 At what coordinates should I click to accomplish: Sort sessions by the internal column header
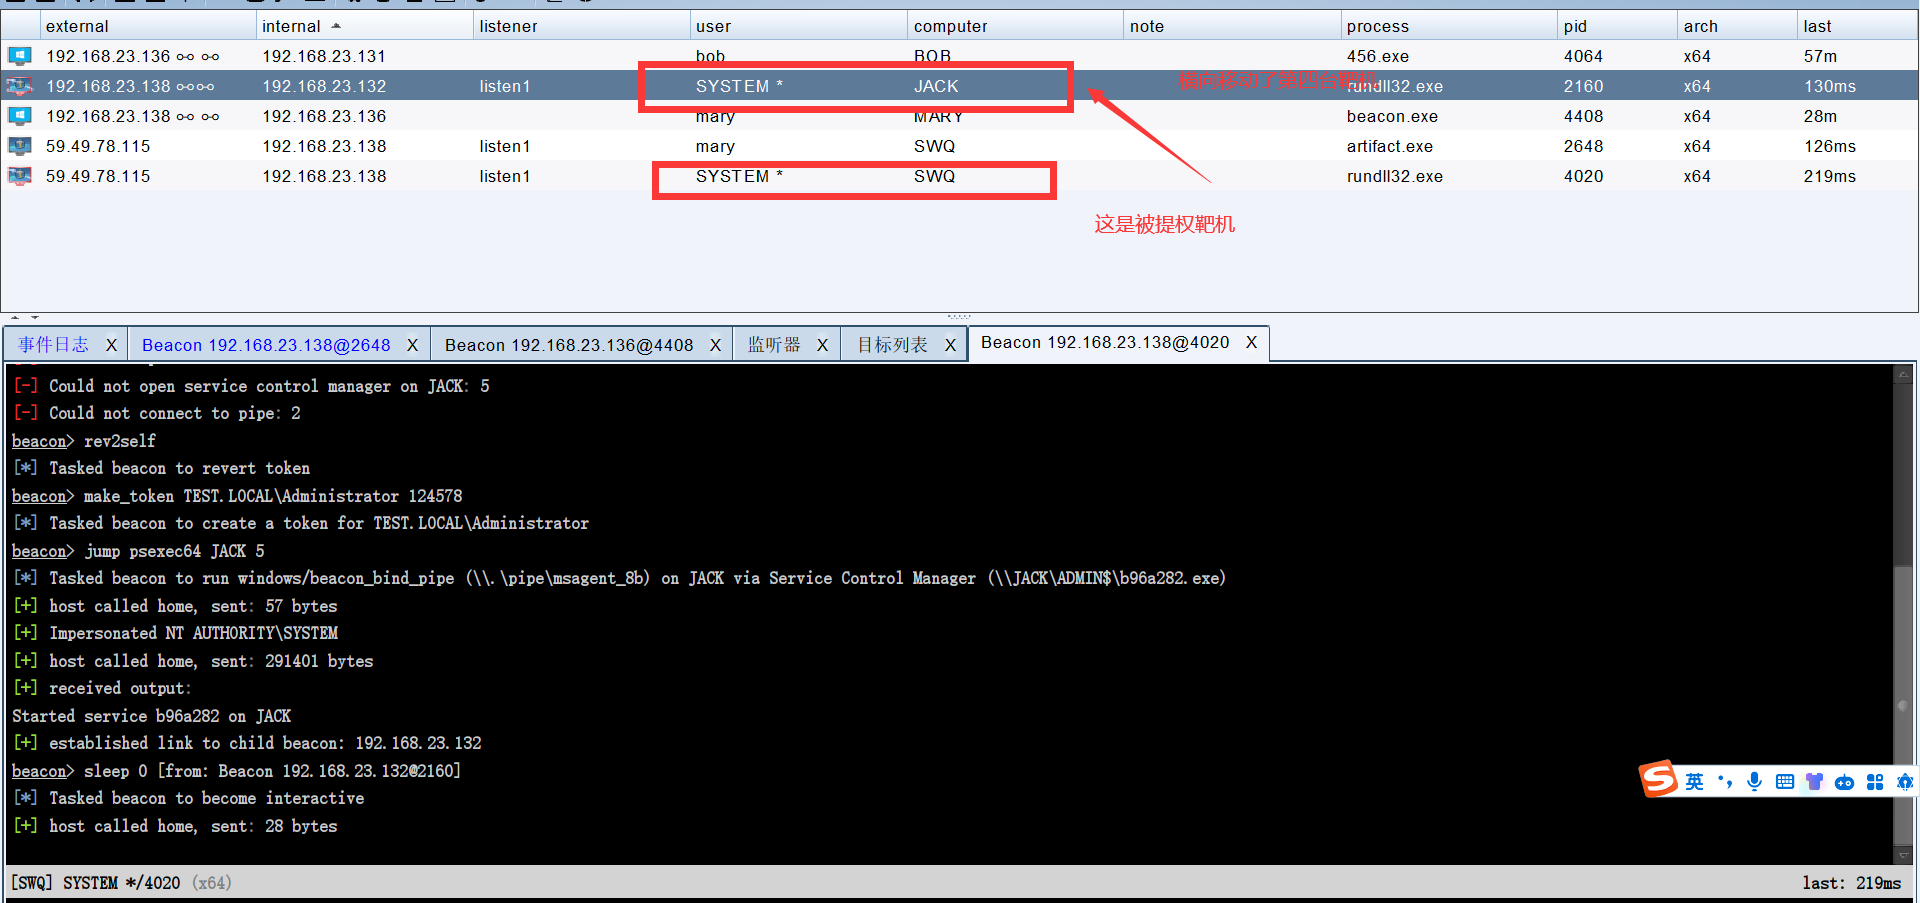pyautogui.click(x=363, y=26)
